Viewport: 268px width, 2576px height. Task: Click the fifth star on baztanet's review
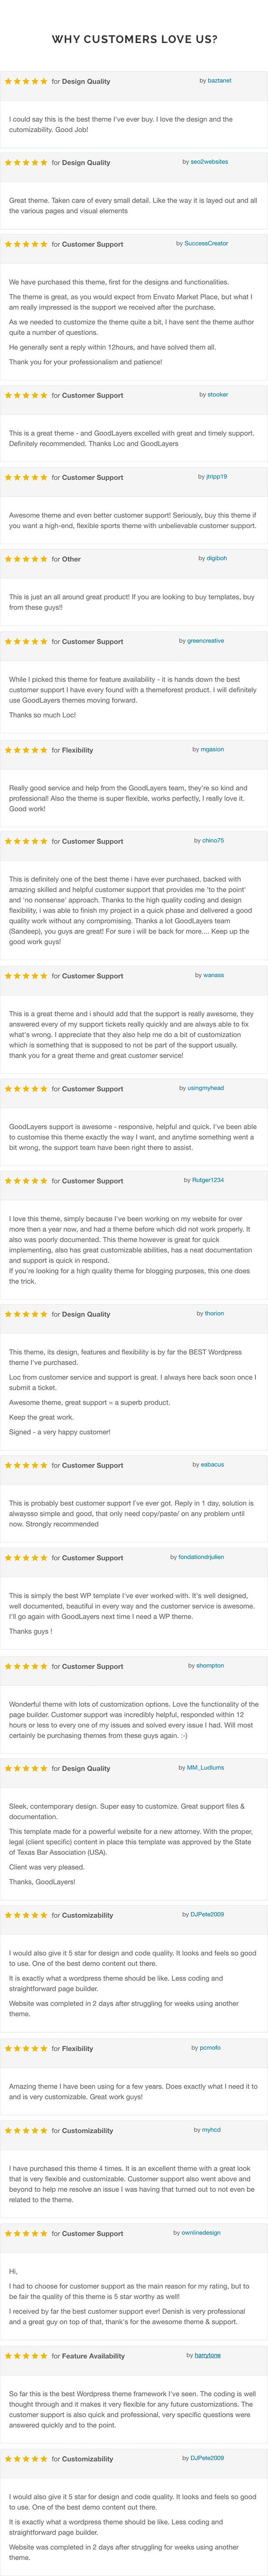[44, 77]
